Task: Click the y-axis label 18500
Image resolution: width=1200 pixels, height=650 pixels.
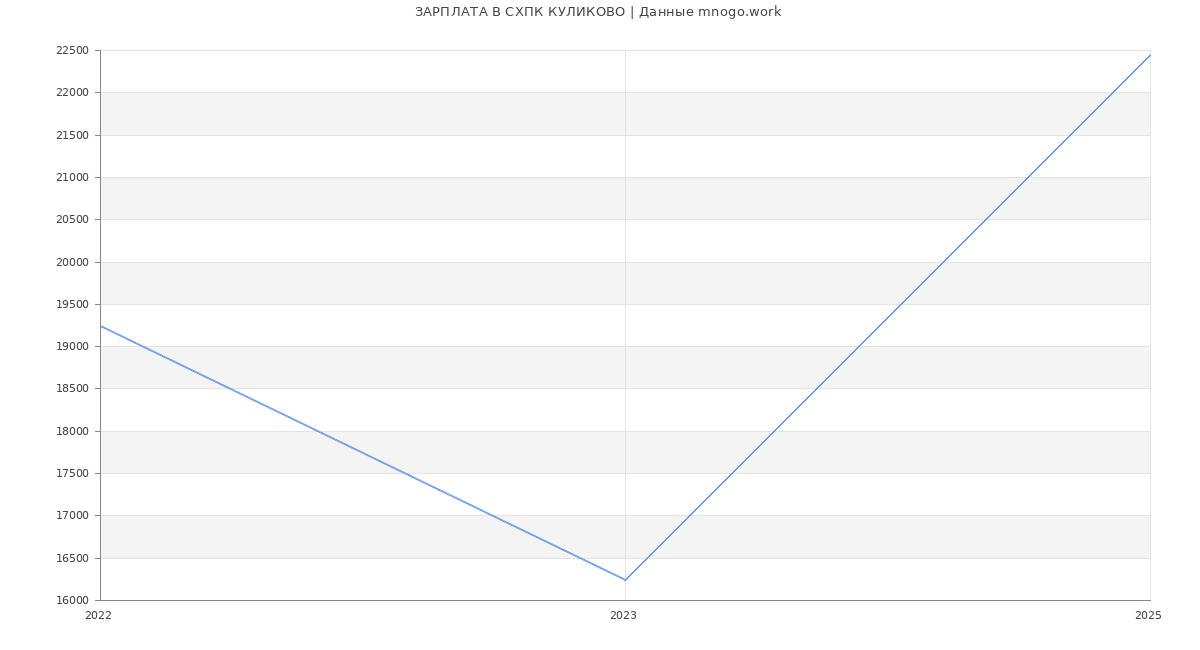Action: pos(72,388)
